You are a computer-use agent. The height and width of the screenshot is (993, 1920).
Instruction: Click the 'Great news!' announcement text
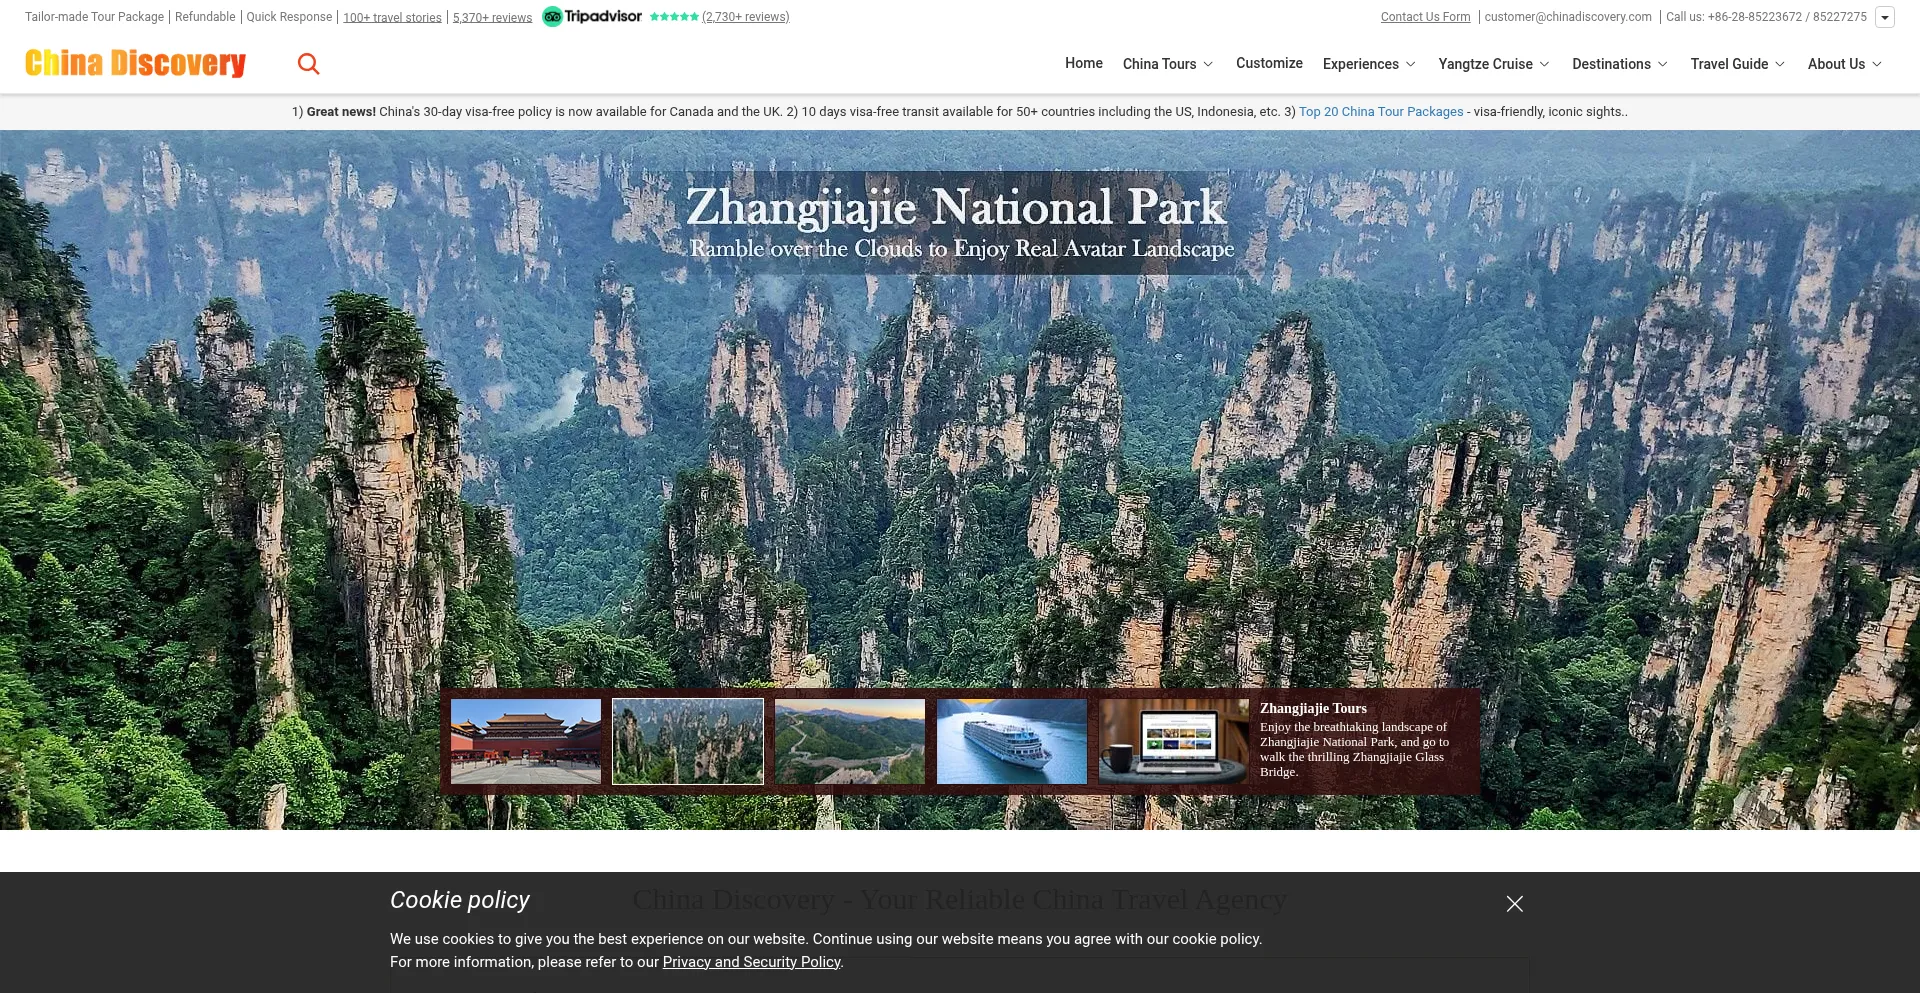[341, 112]
